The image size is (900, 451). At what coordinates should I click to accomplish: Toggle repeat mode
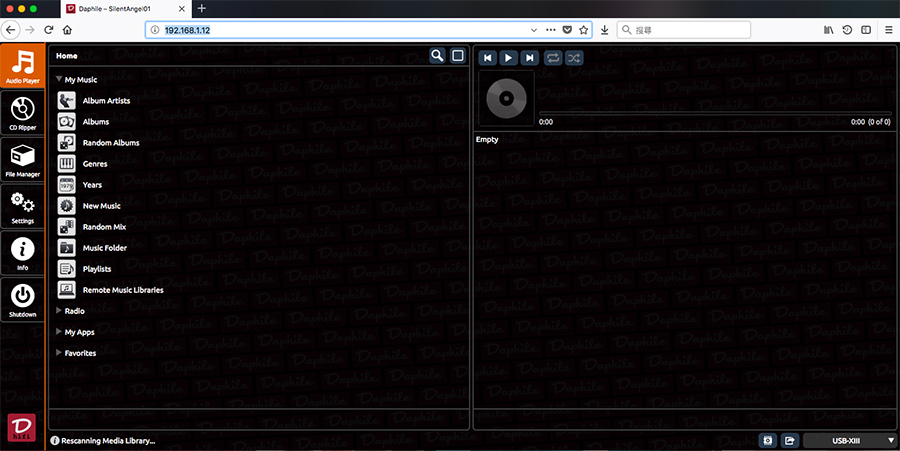pos(554,58)
